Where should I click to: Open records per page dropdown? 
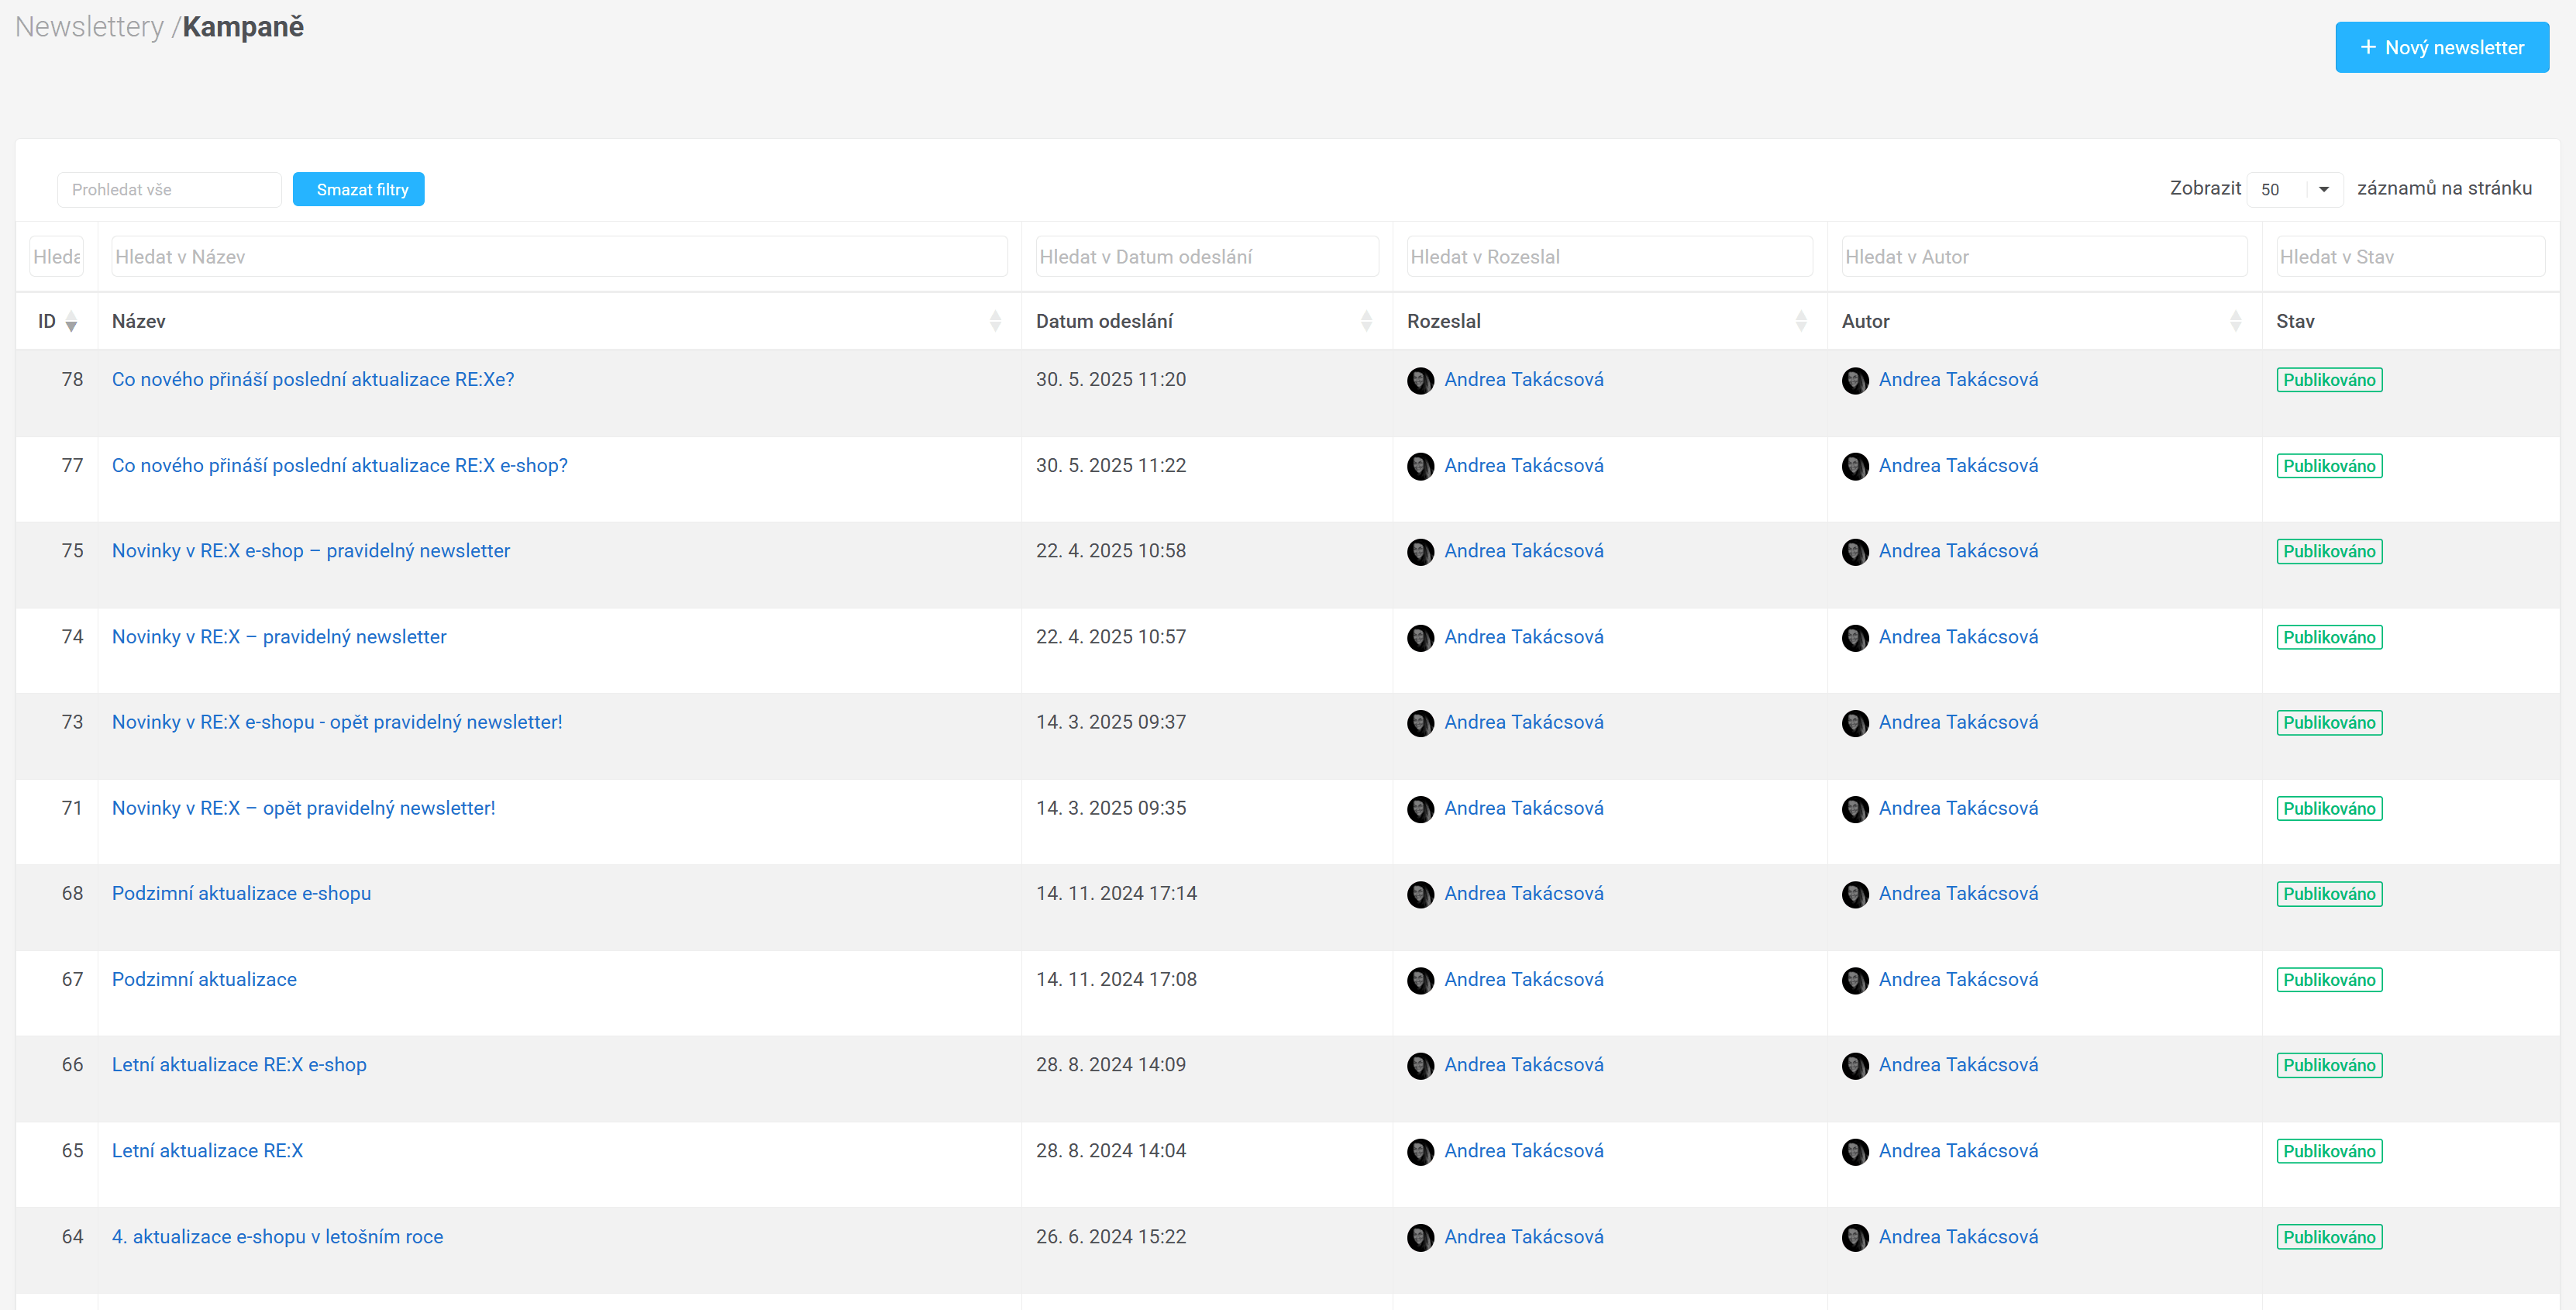click(2294, 189)
